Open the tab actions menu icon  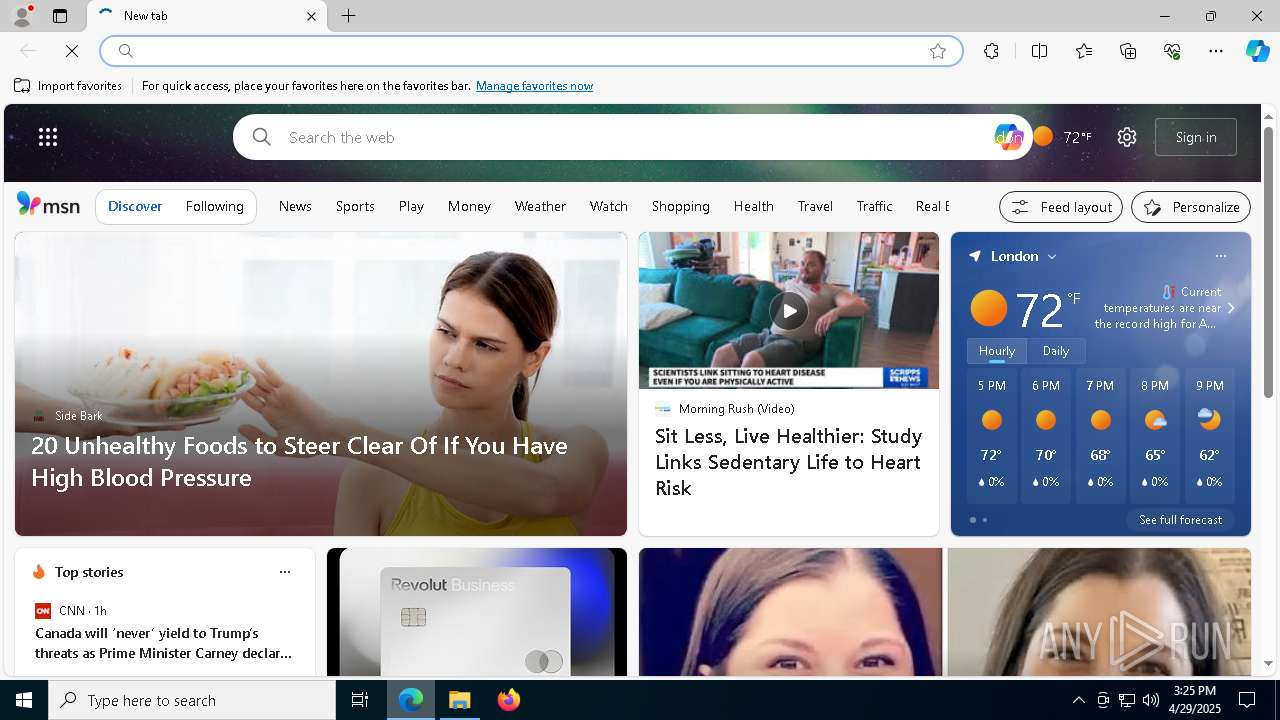[60, 16]
